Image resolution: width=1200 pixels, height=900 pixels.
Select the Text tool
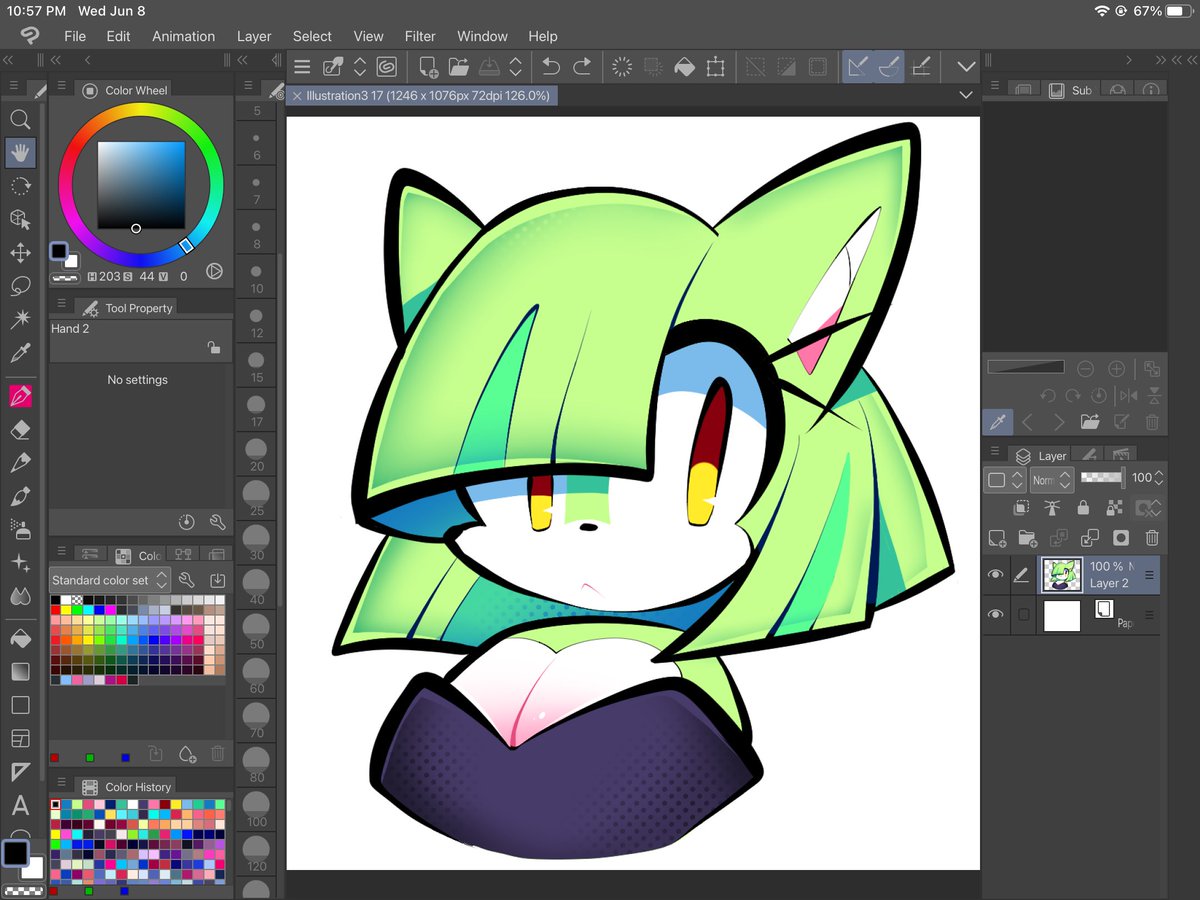[x=20, y=805]
